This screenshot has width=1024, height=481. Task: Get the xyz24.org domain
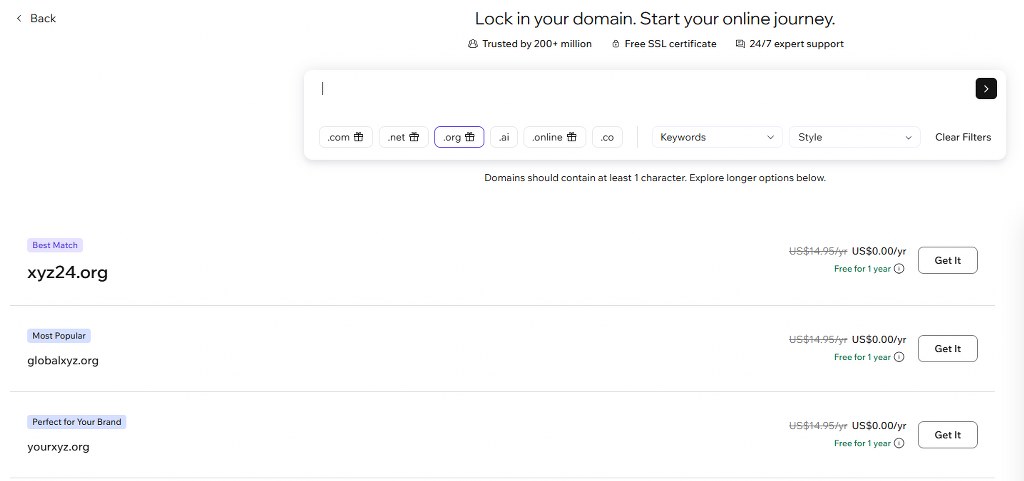click(948, 260)
